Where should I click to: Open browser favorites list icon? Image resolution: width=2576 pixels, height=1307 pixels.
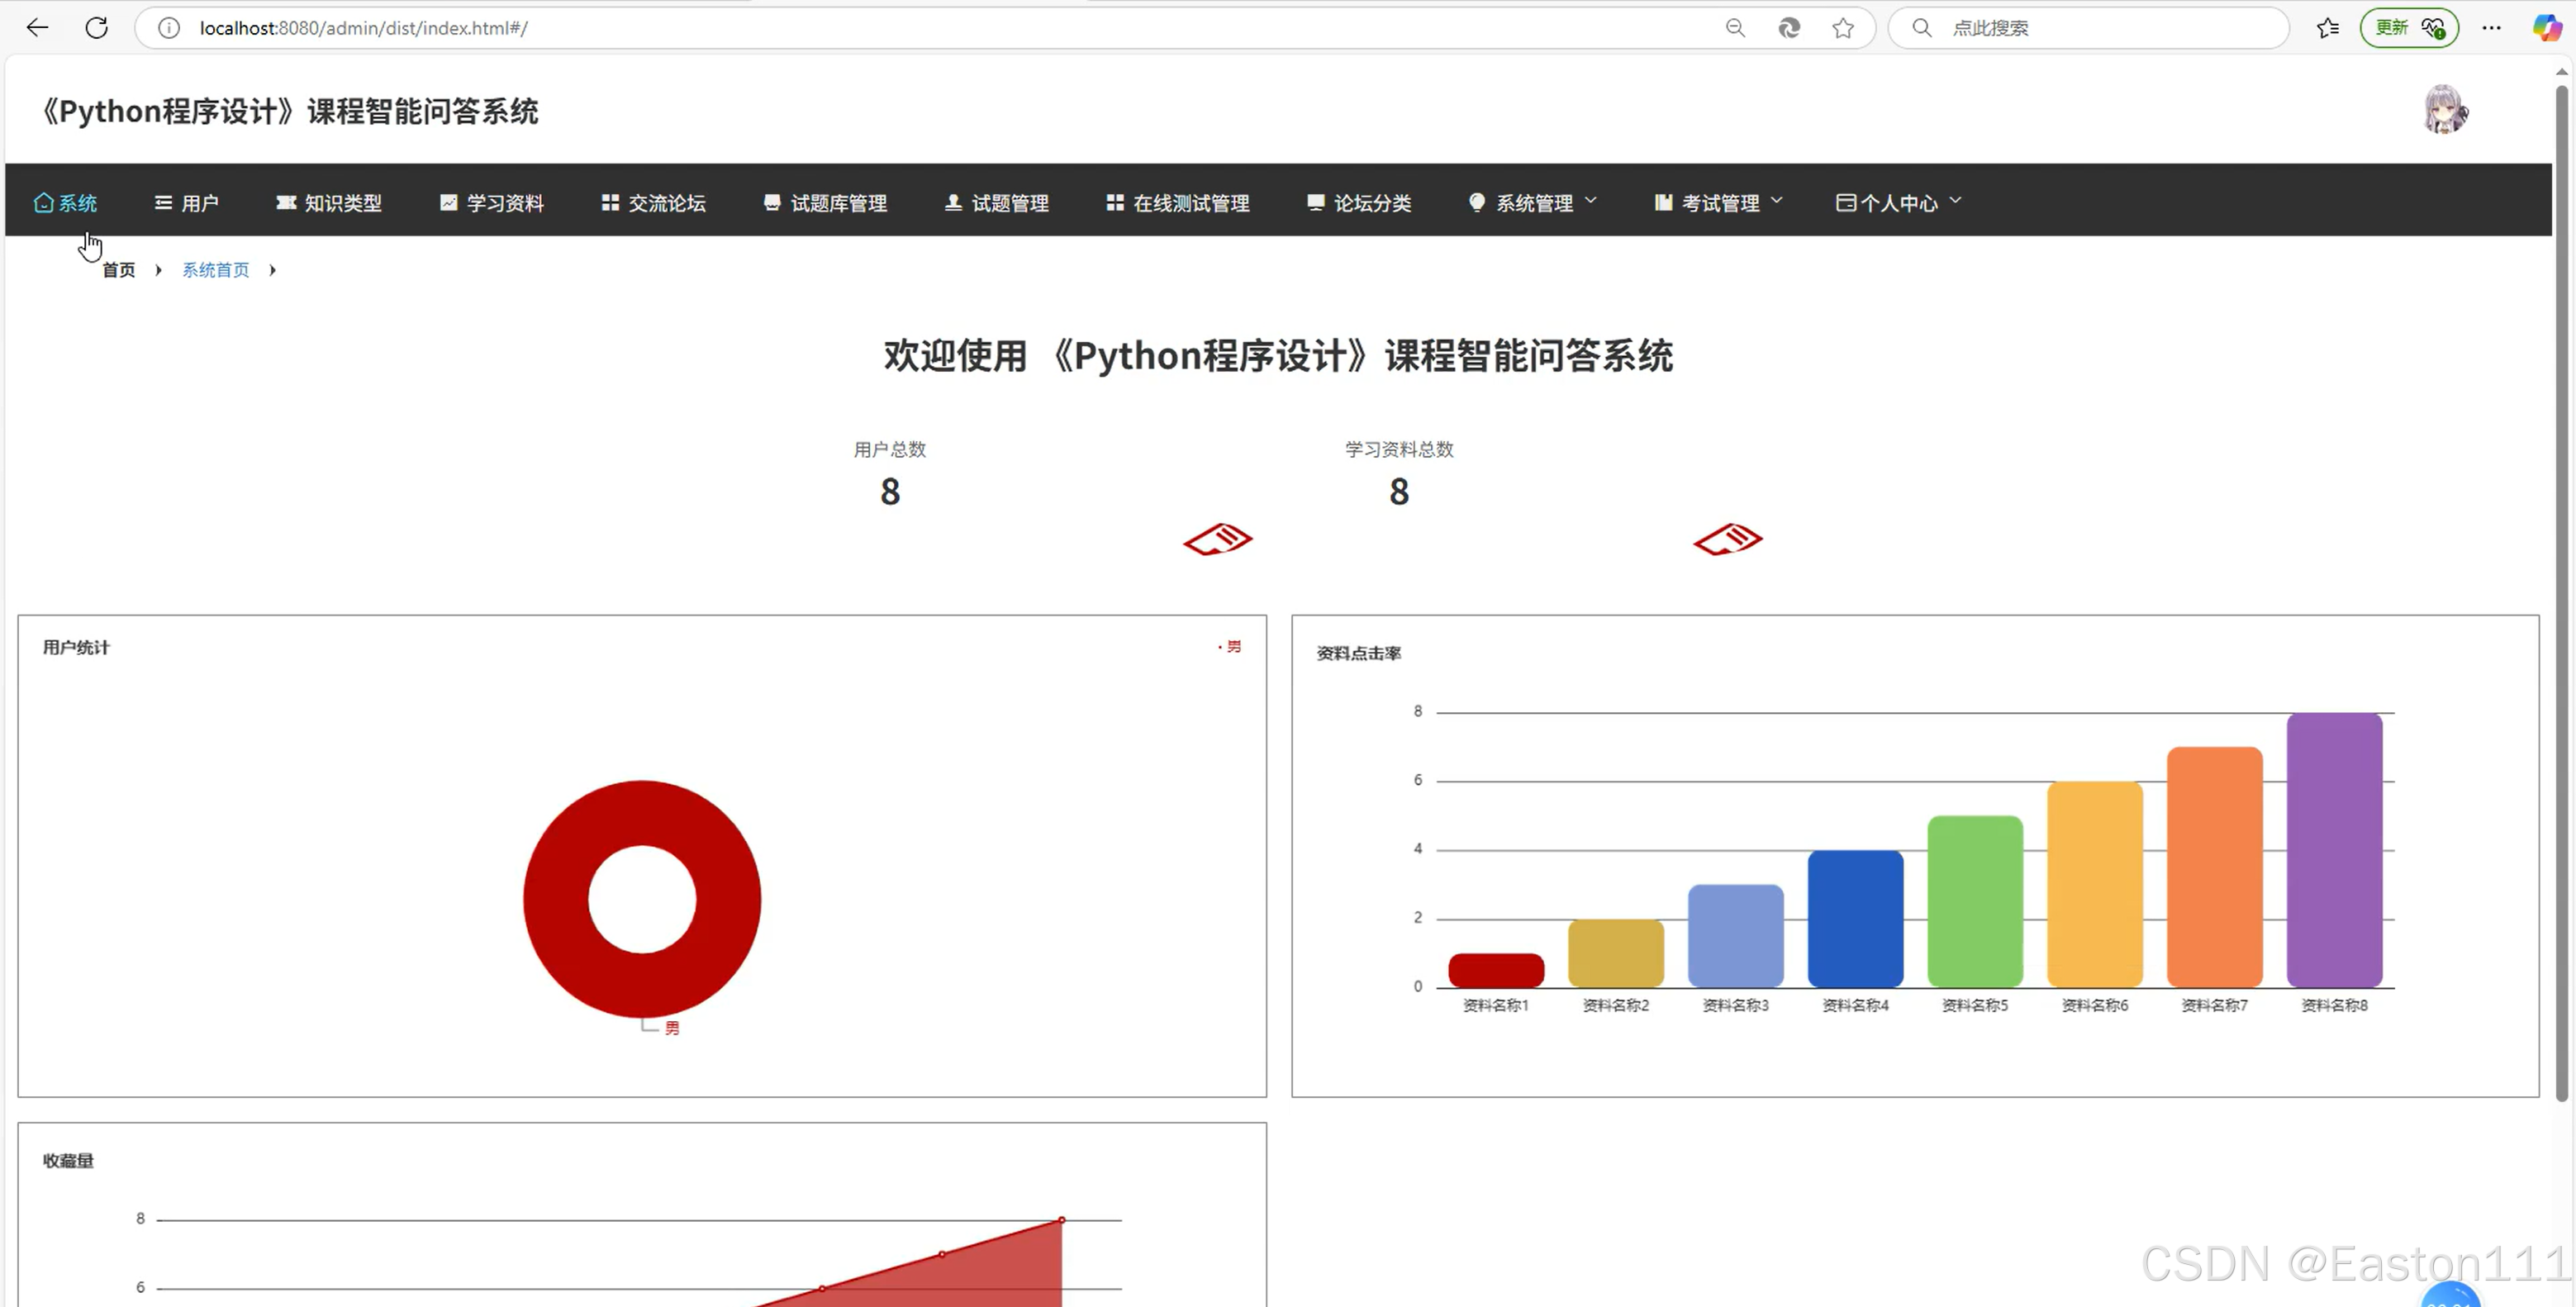point(2327,28)
